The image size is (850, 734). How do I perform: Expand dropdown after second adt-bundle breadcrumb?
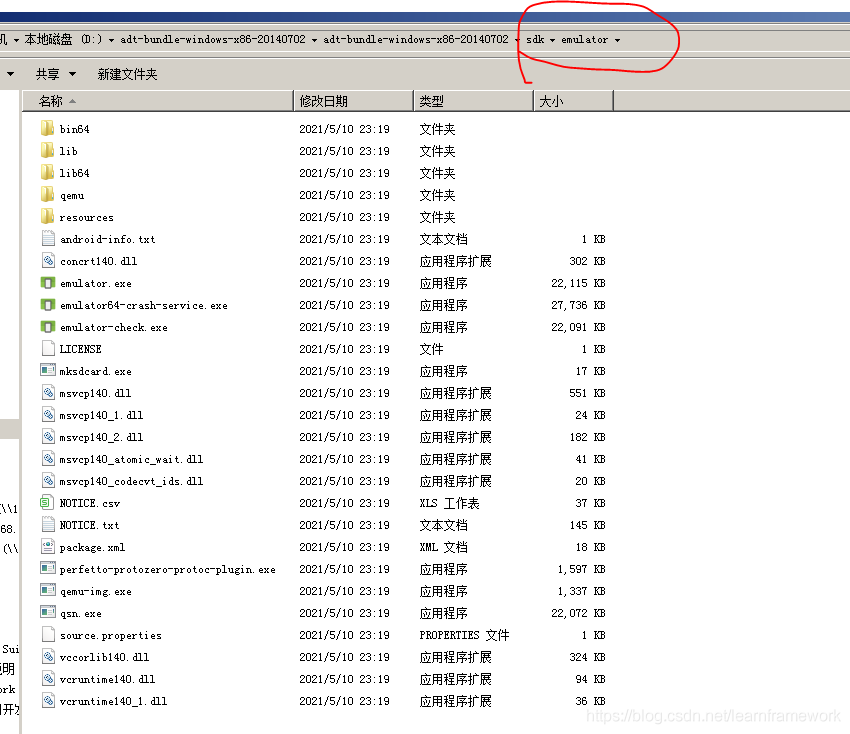click(517, 40)
